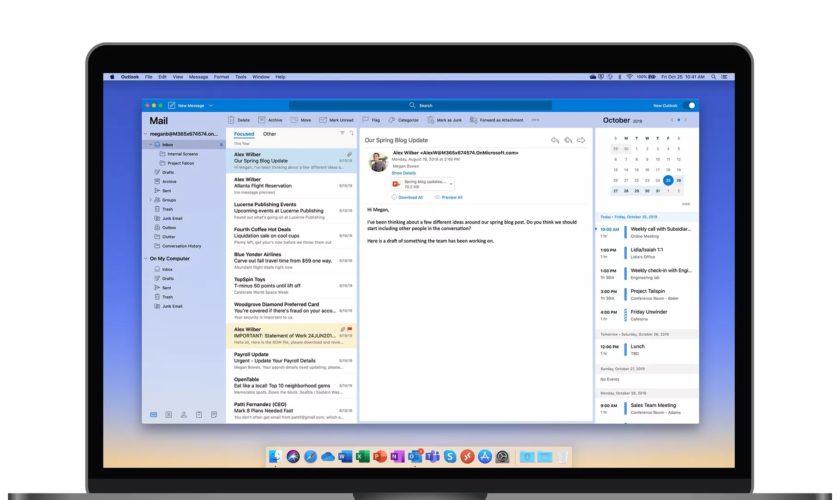840x500 pixels.
Task: Open the New Message dropdown arrow
Action: [211, 106]
